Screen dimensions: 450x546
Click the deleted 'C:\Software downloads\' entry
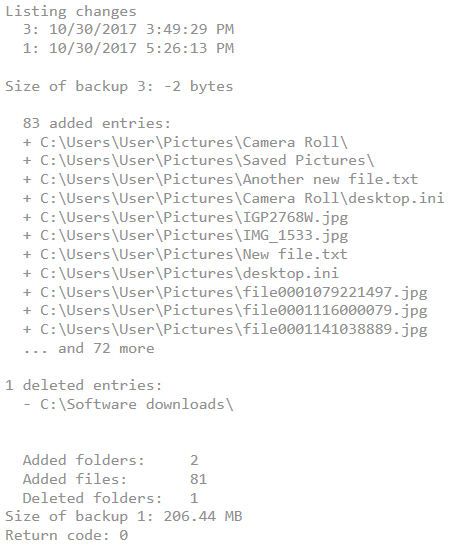click(128, 405)
